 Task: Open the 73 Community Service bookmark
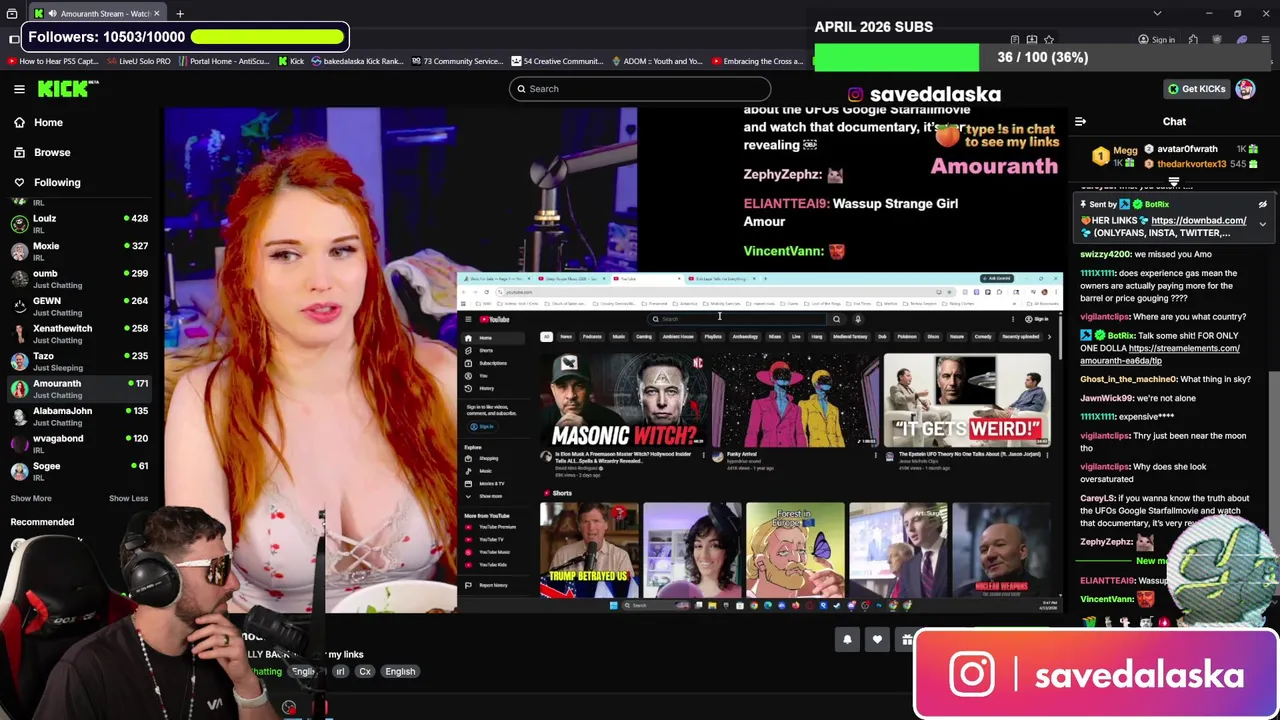[x=456, y=61]
